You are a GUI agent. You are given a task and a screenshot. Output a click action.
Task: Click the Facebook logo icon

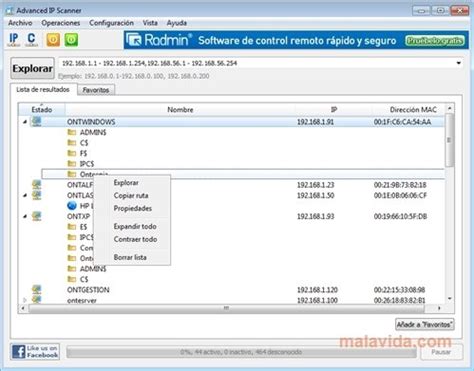coord(19,352)
